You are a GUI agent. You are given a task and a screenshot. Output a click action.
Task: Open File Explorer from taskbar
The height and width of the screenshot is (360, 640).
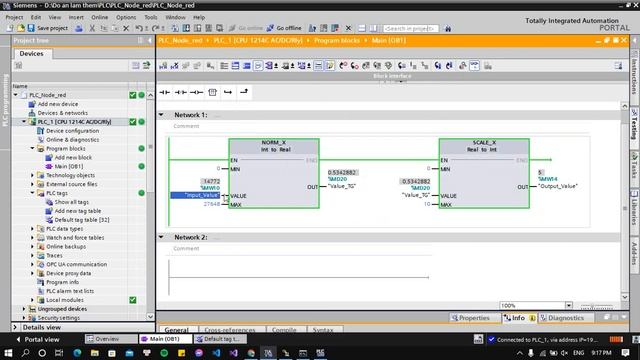point(95,353)
